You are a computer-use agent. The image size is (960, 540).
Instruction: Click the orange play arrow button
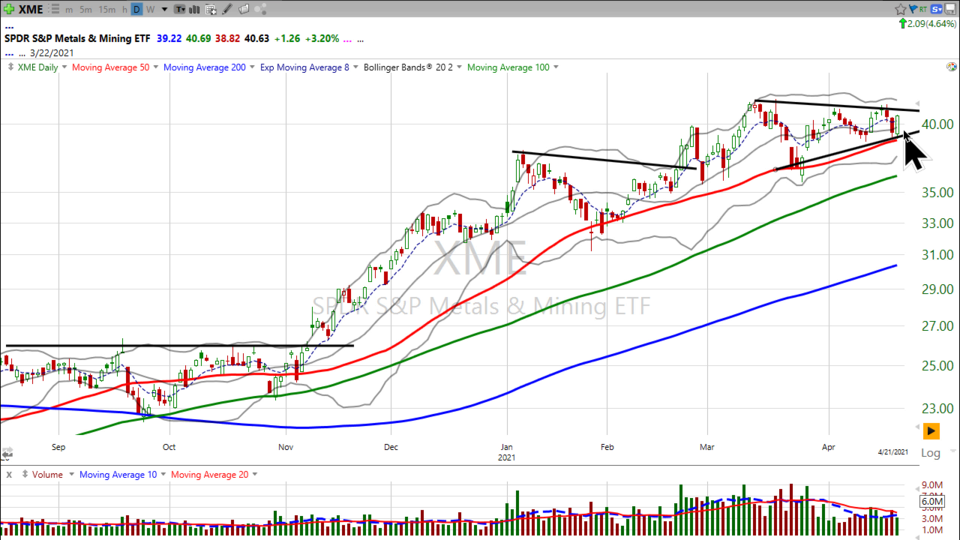point(931,431)
